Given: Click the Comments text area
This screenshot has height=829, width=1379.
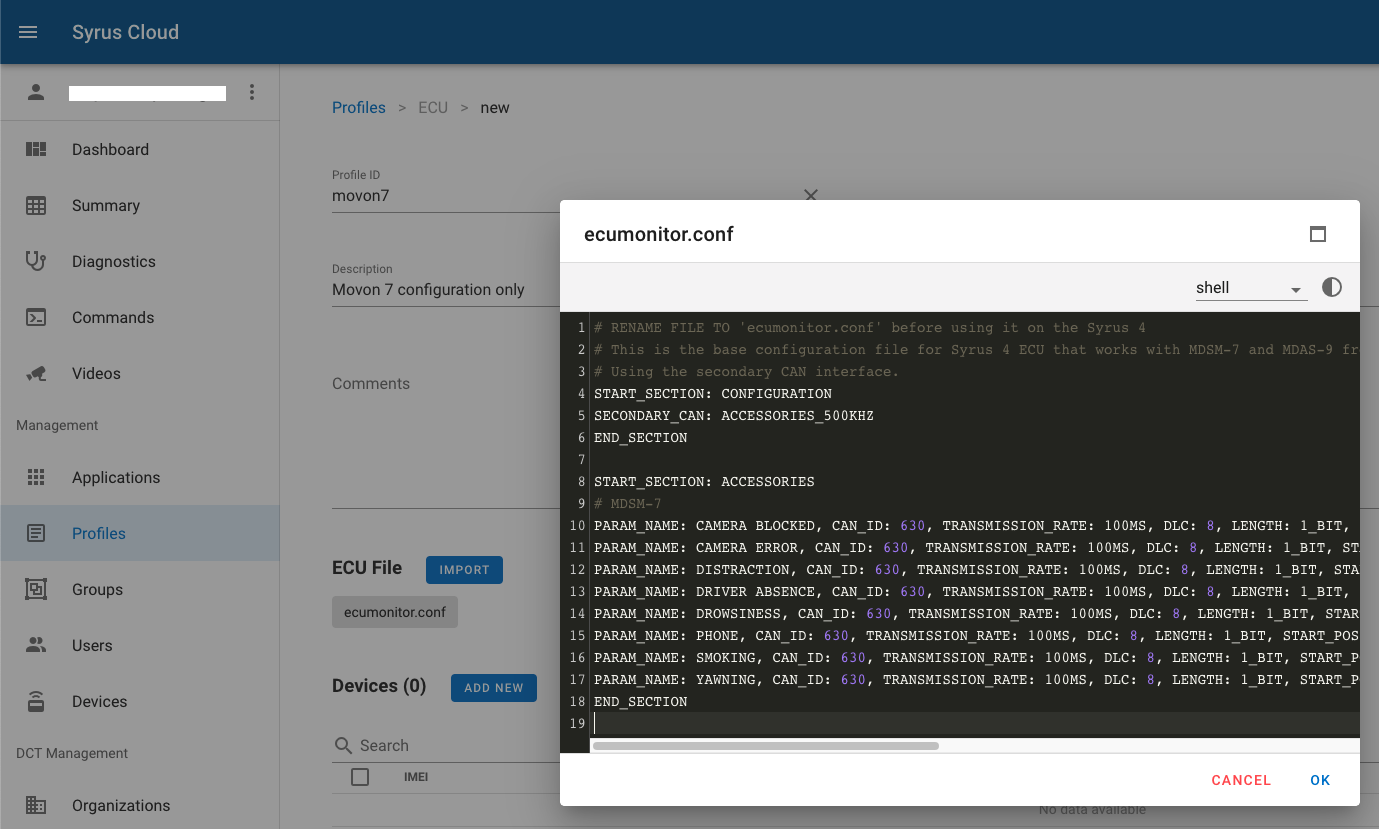Looking at the screenshot, I should (446, 440).
